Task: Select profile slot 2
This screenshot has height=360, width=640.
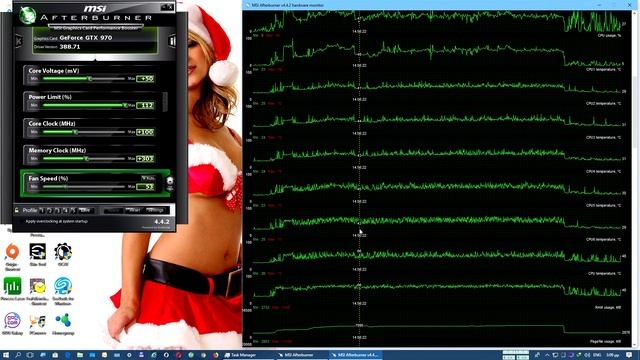Action: click(49, 210)
